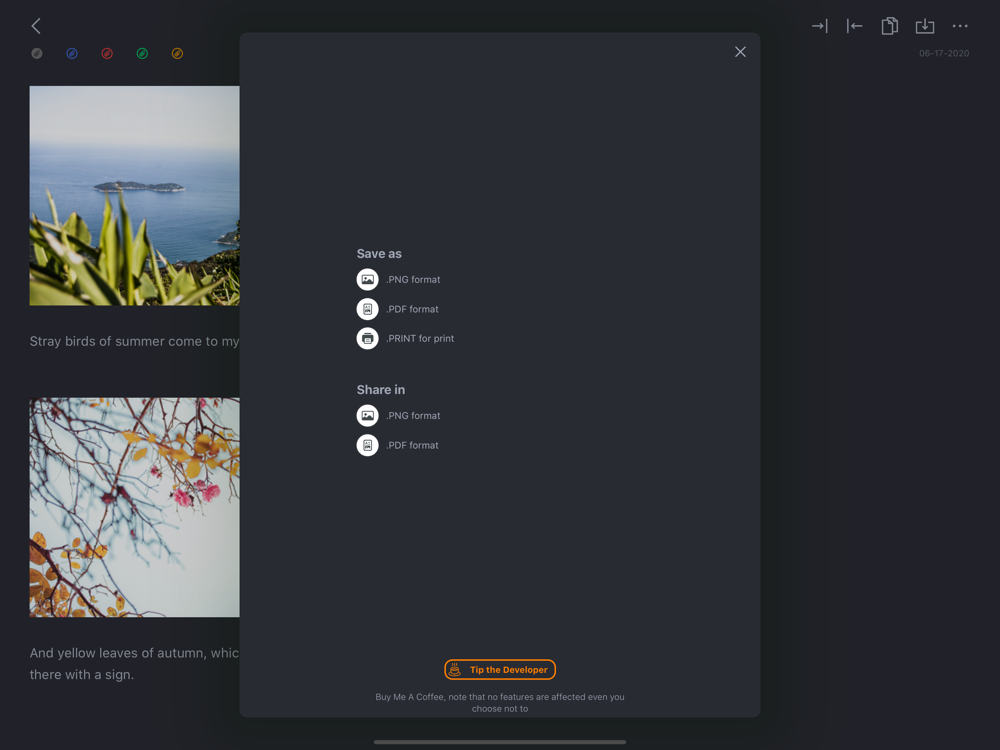This screenshot has height=750, width=1000.
Task: Click the printer icon for print
Action: pyautogui.click(x=367, y=339)
